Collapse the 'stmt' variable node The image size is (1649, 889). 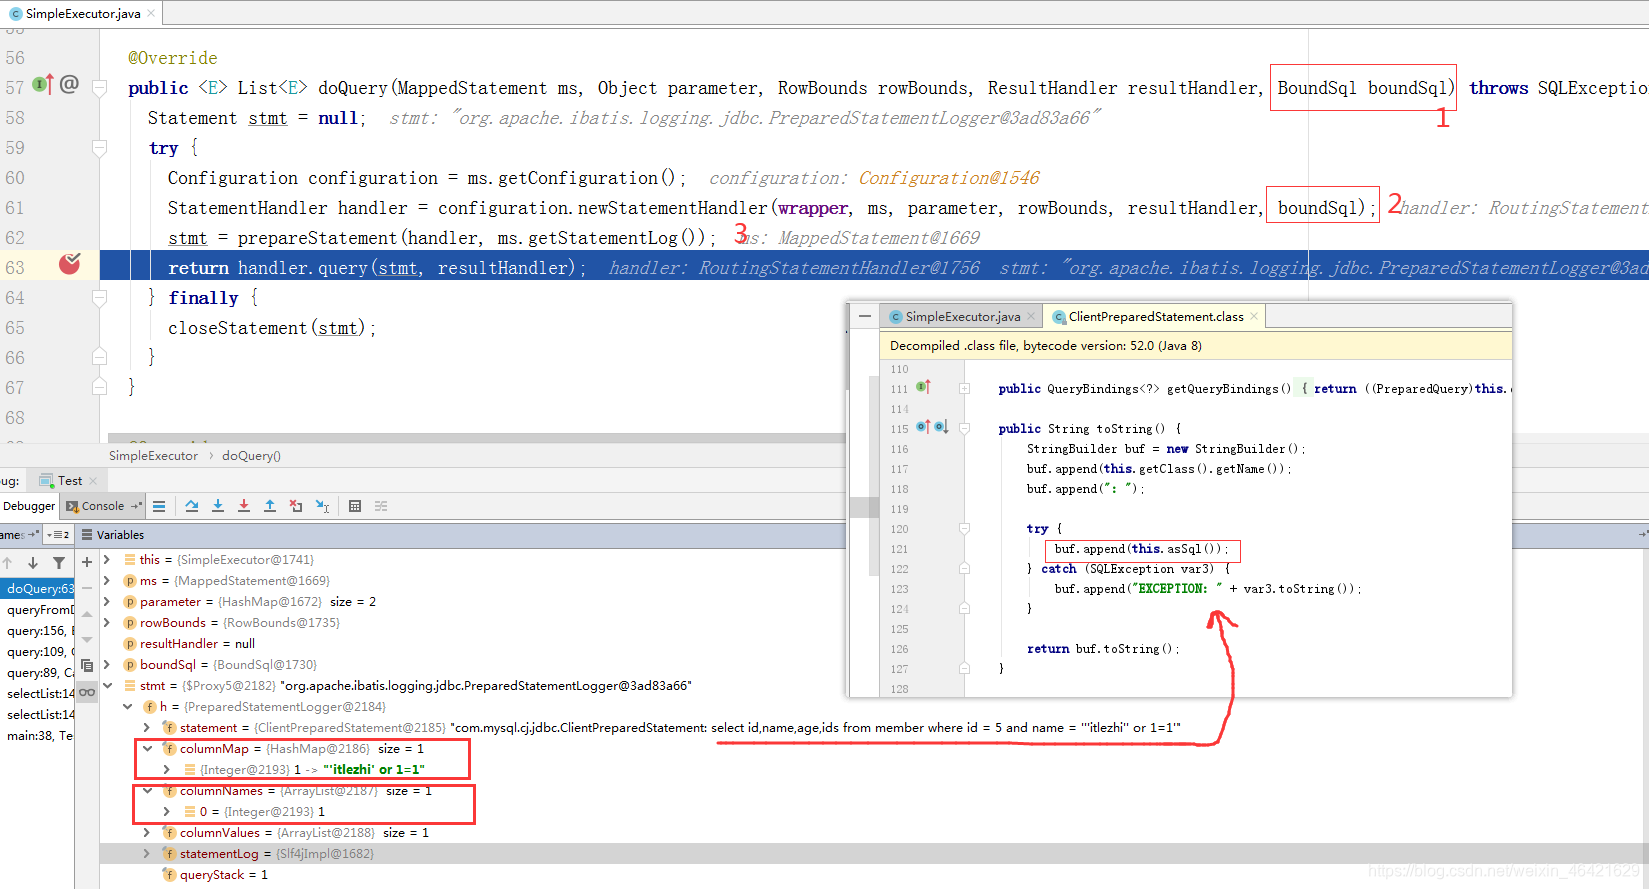click(107, 686)
